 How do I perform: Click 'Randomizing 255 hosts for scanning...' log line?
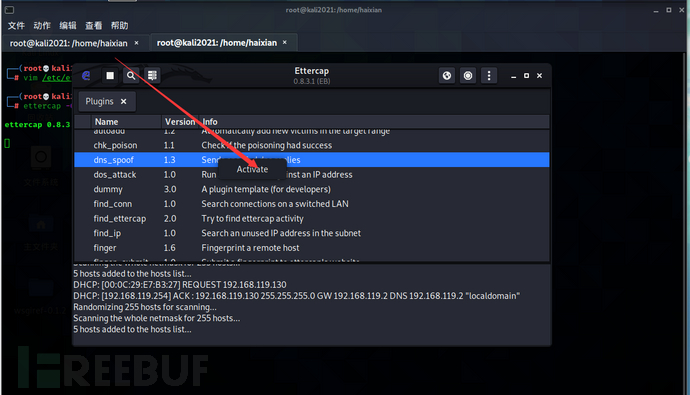pos(144,307)
